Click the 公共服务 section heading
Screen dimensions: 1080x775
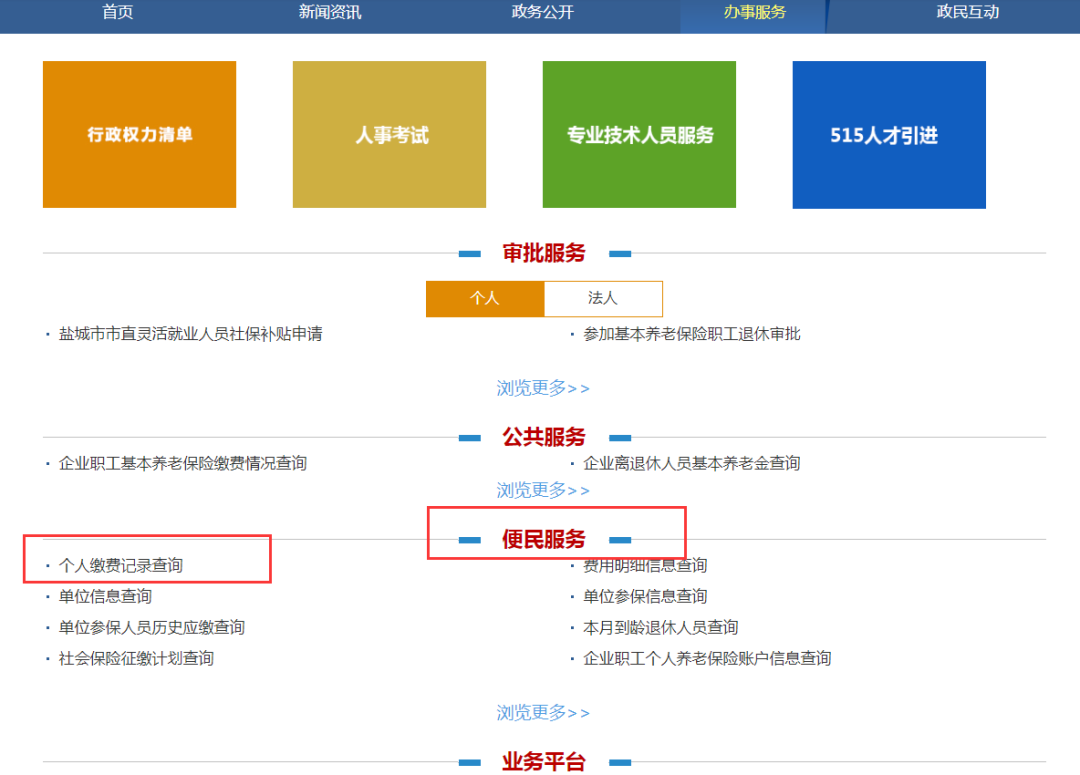543,437
